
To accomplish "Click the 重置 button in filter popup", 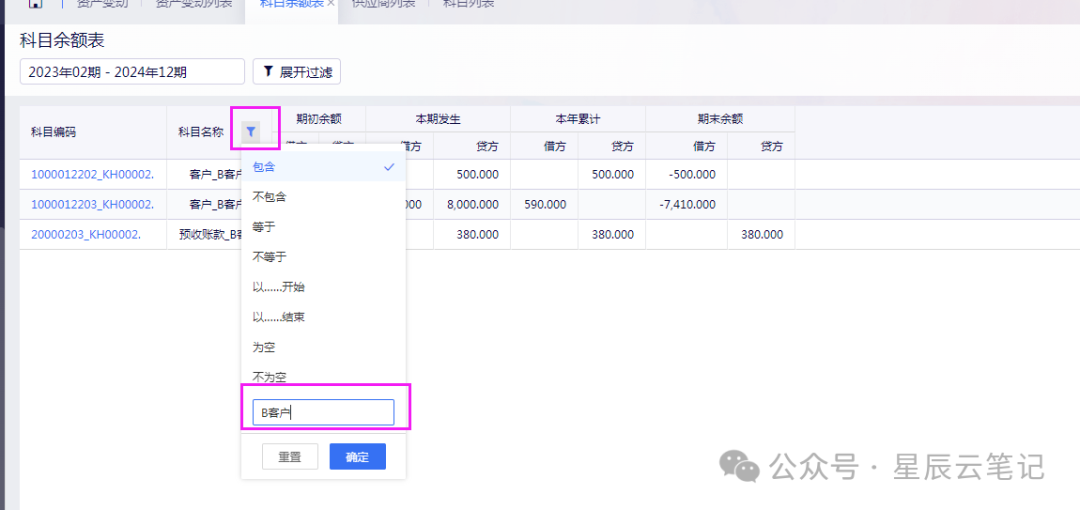I will pyautogui.click(x=290, y=456).
